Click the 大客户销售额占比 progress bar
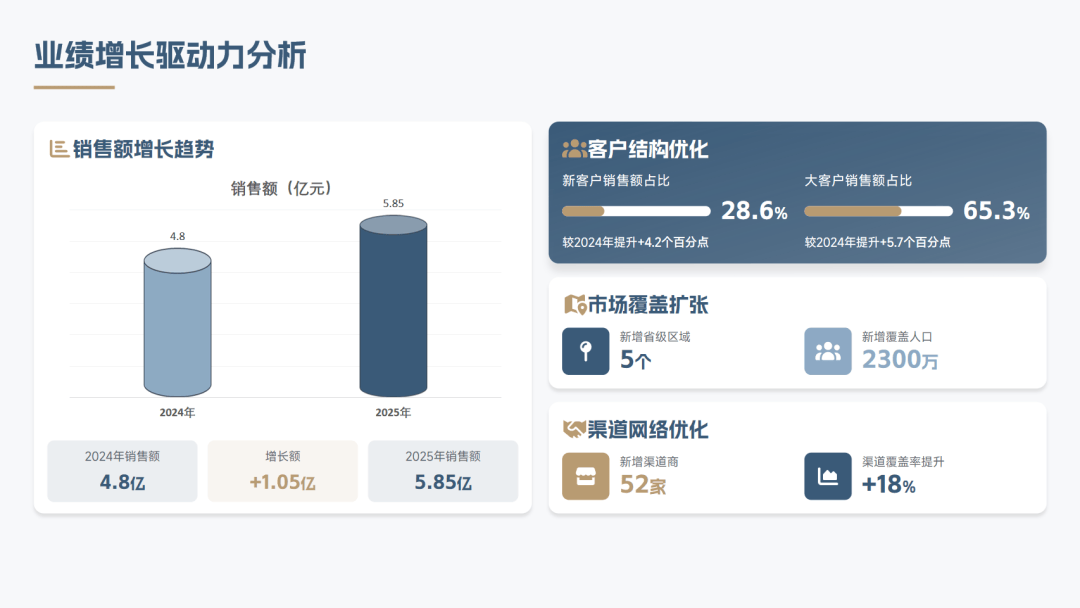This screenshot has width=1080, height=608. pos(878,211)
